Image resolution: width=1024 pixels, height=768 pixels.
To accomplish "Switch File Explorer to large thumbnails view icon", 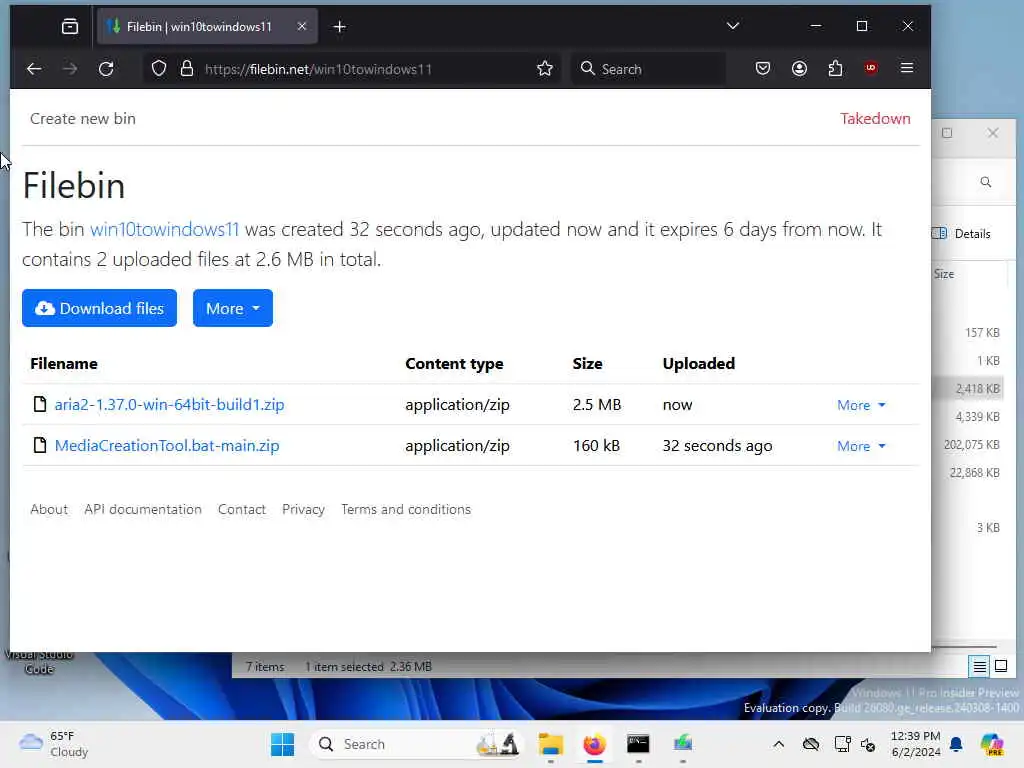I will pyautogui.click(x=1000, y=667).
